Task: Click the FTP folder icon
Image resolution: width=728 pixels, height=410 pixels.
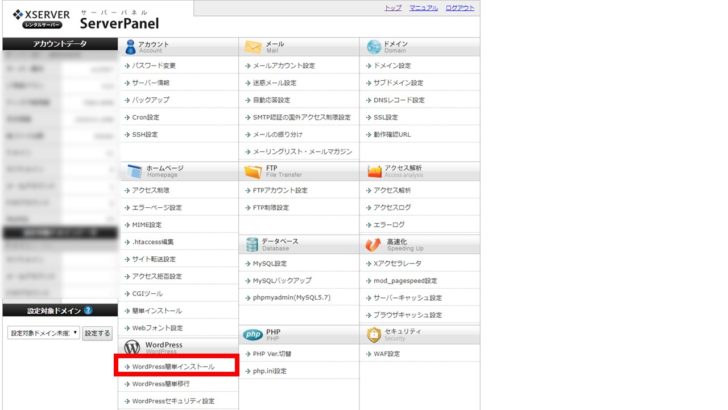Action: tap(253, 171)
